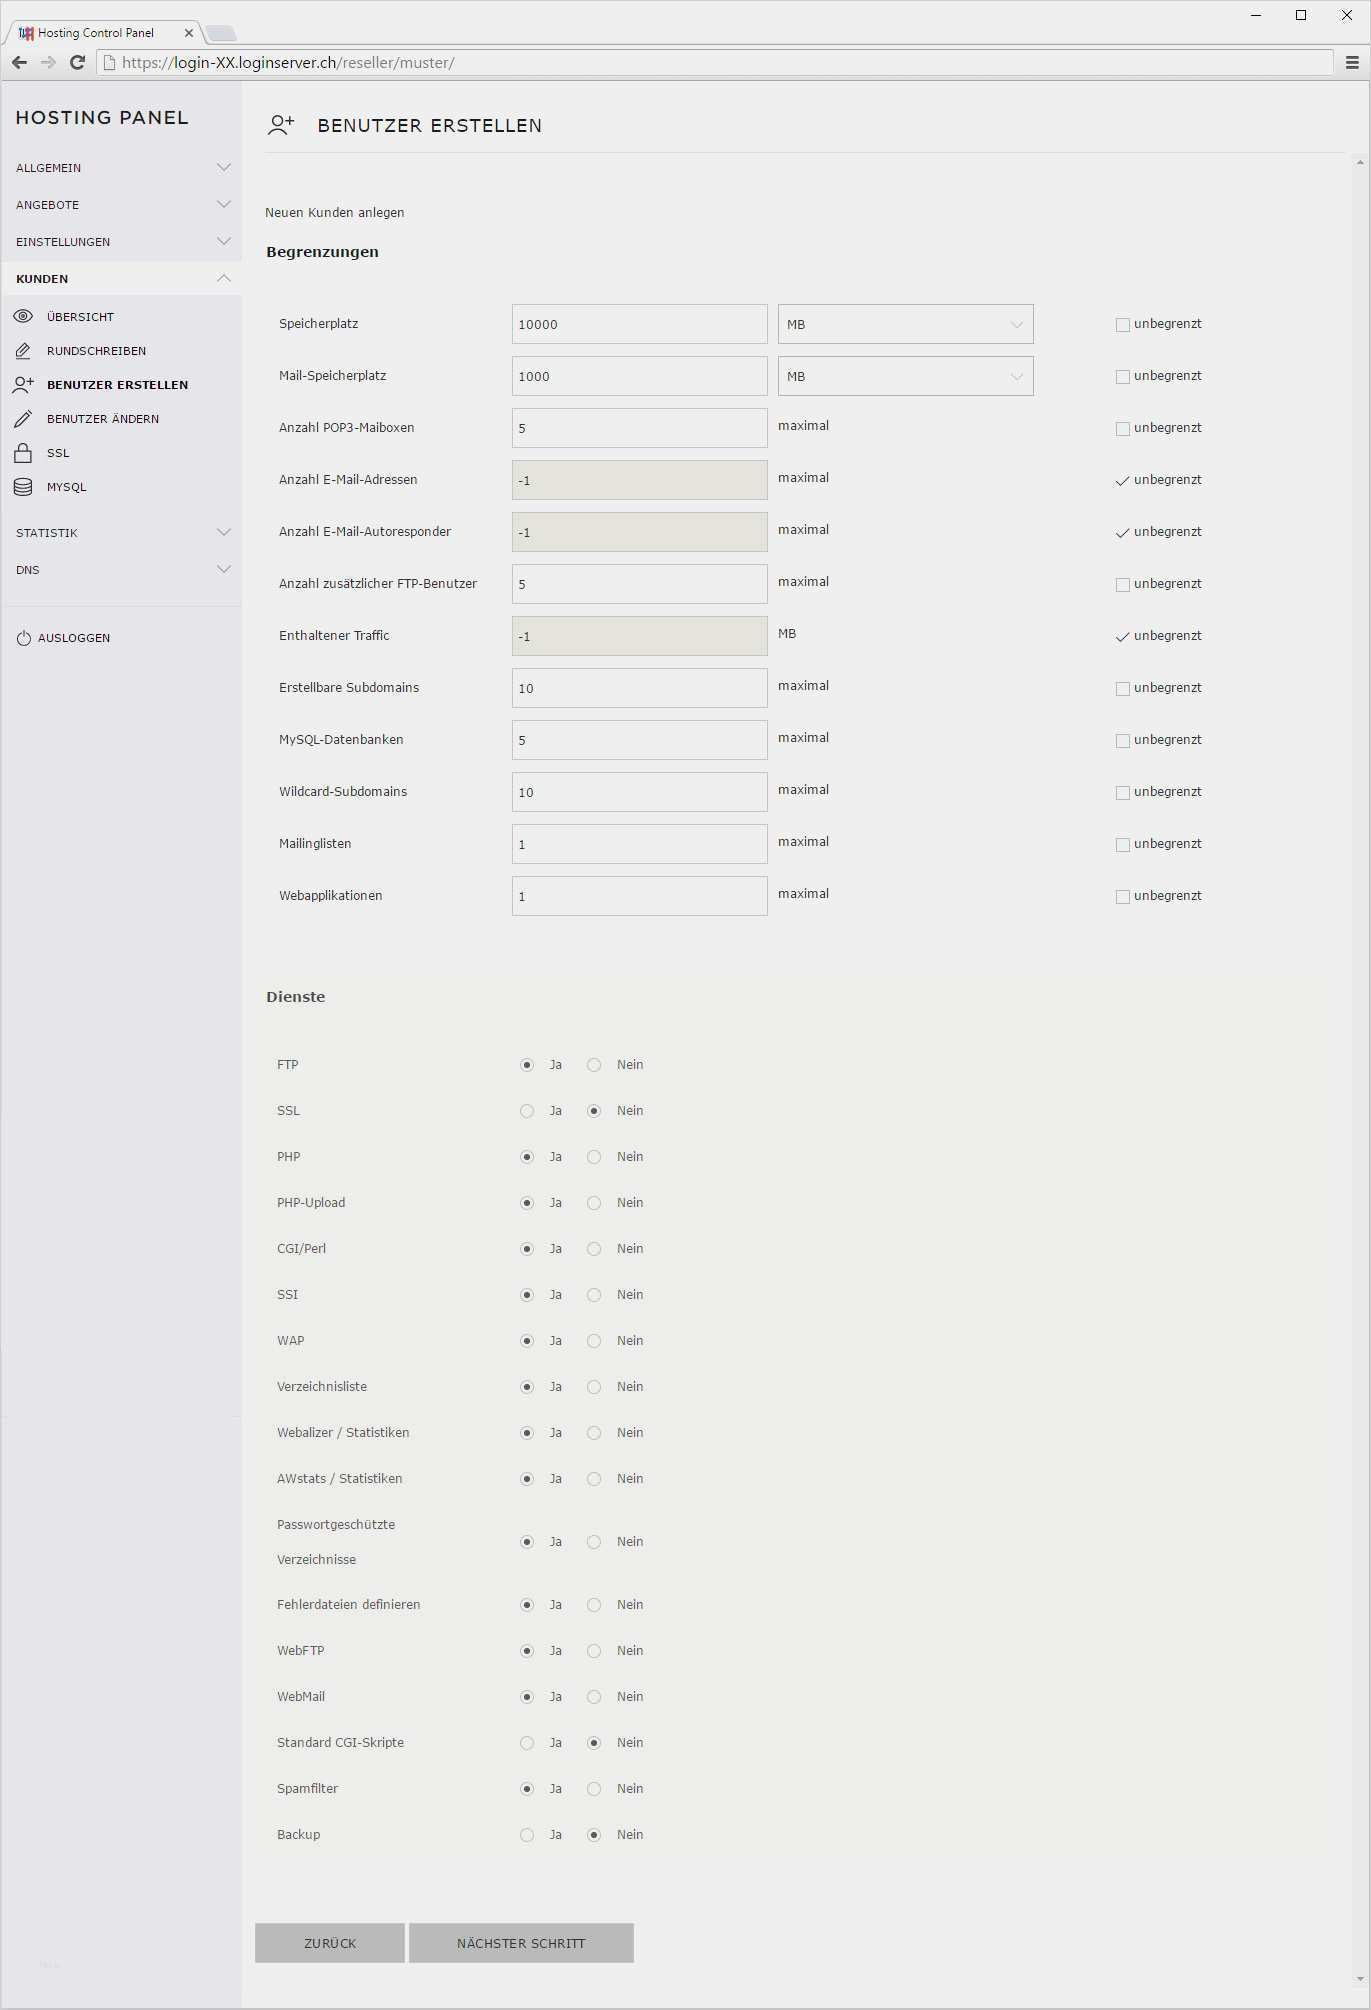The width and height of the screenshot is (1371, 2010).
Task: Reload the page with the browser refresh icon
Action: [77, 62]
